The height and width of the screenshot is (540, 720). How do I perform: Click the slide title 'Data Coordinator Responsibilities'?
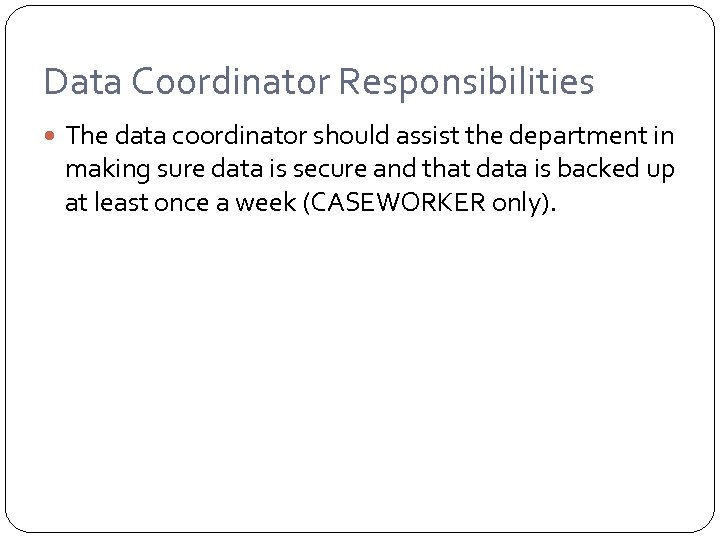(x=318, y=82)
